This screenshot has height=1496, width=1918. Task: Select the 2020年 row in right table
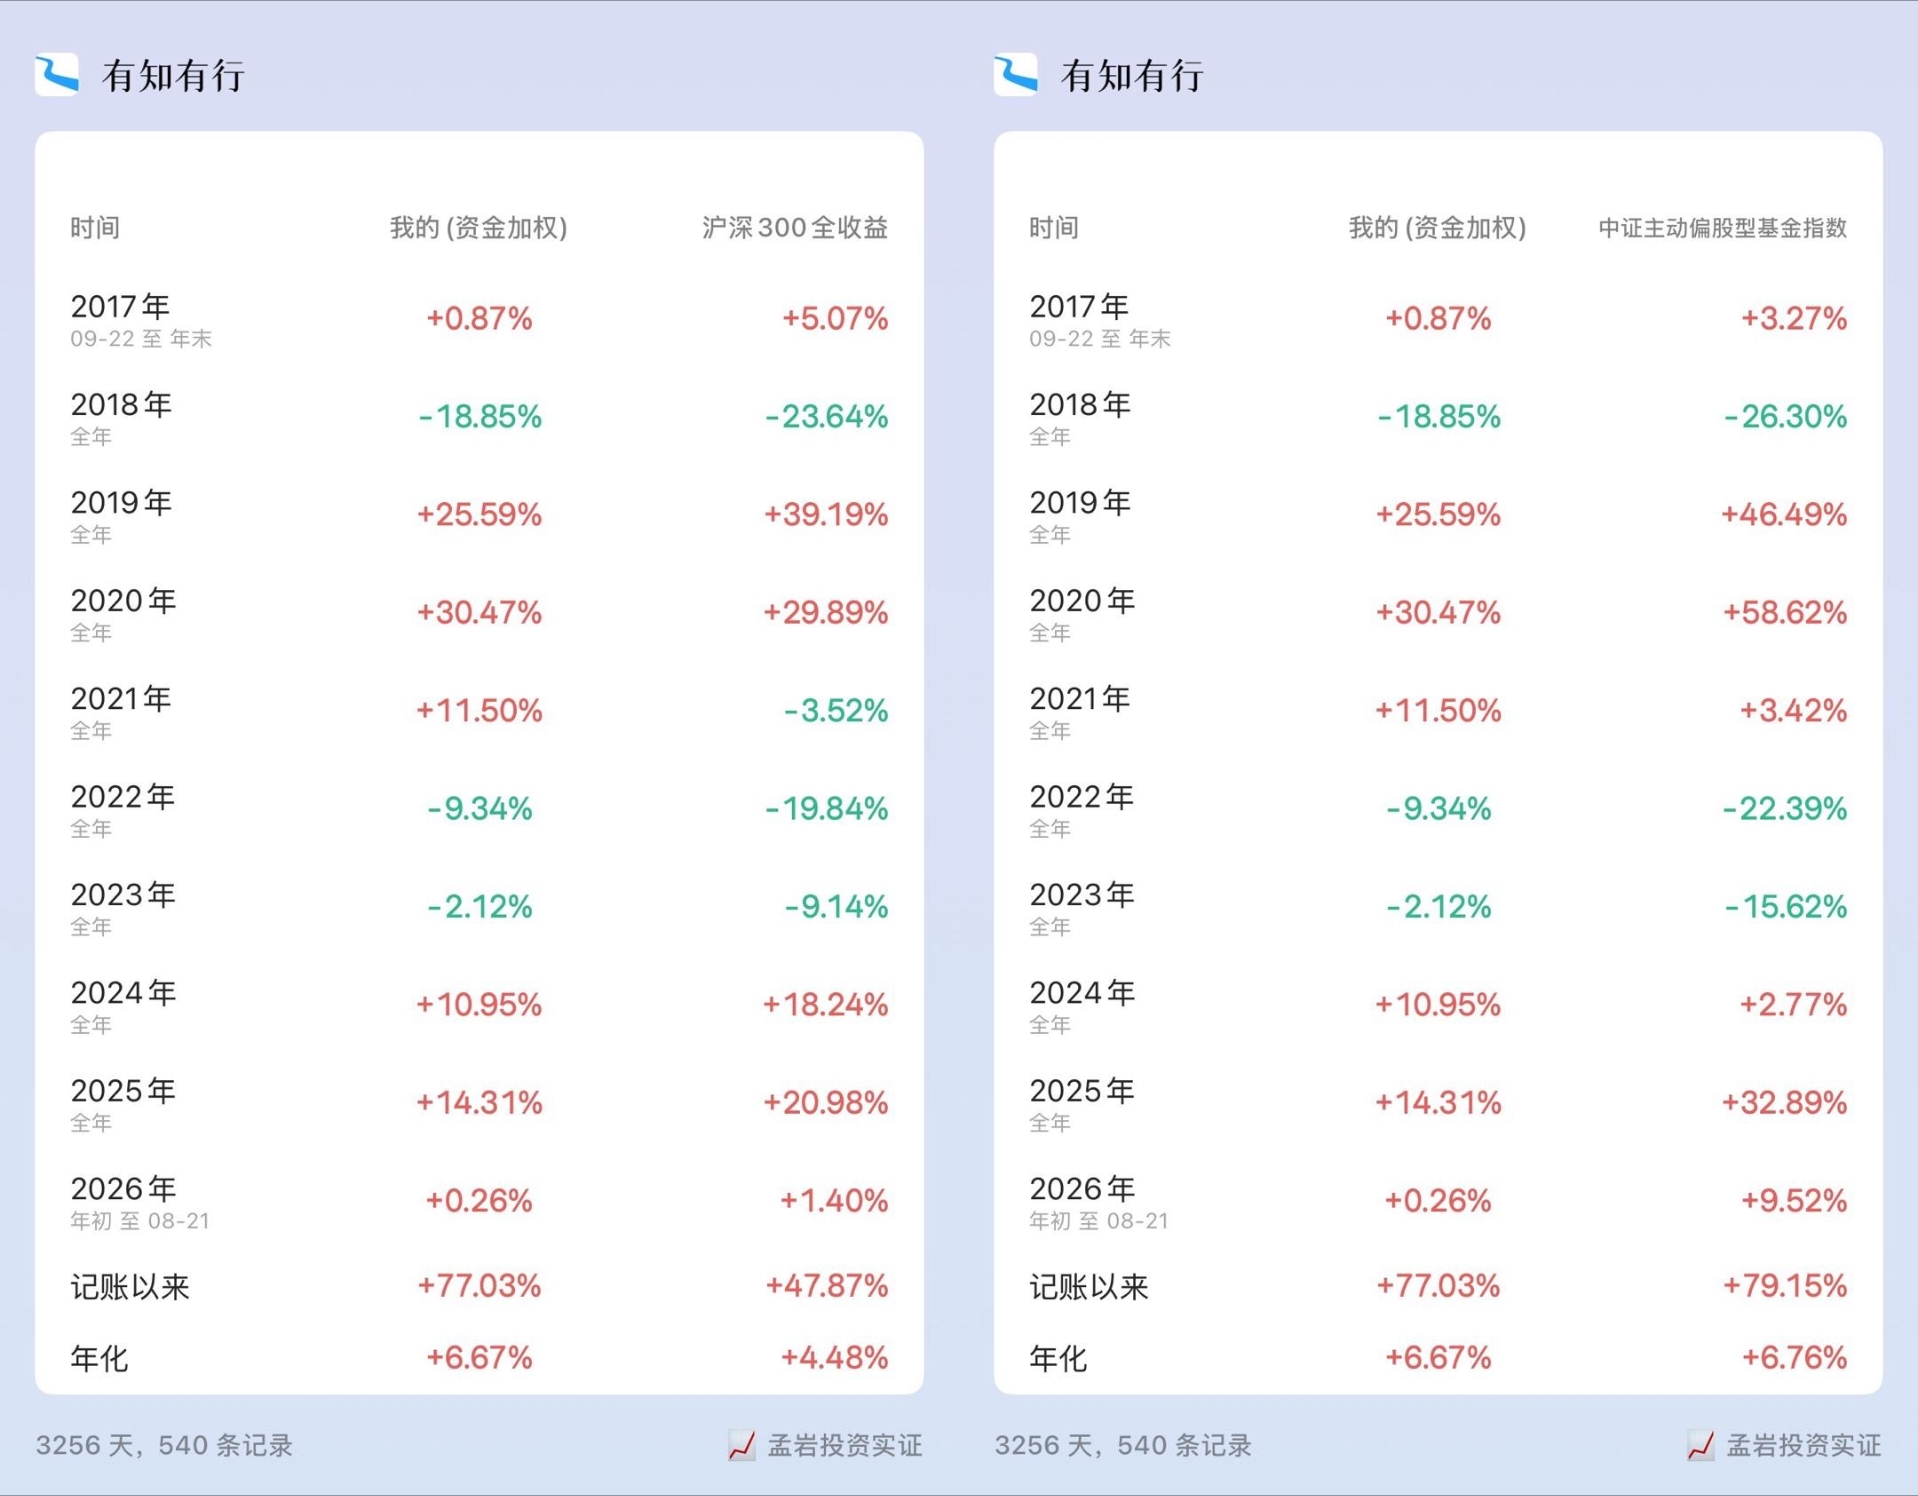point(1438,612)
